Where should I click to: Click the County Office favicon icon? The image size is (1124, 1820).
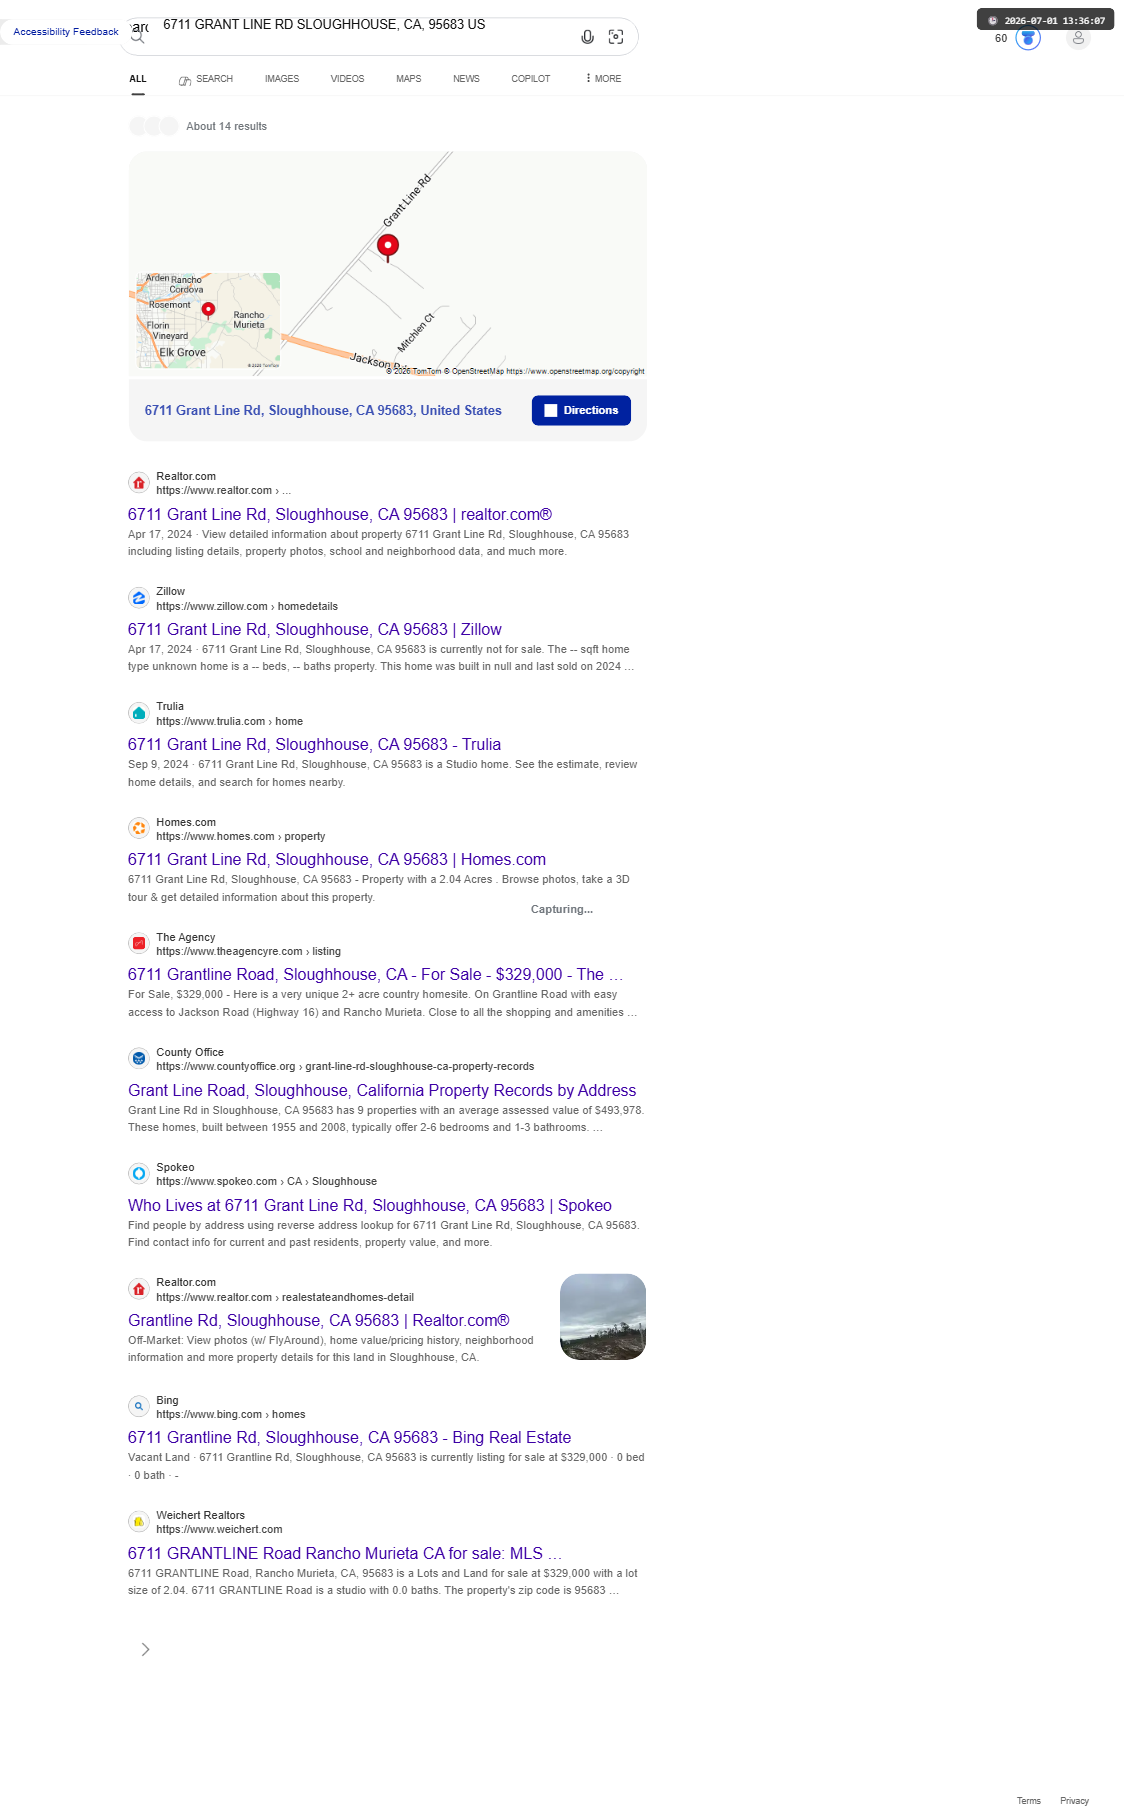tap(139, 1058)
